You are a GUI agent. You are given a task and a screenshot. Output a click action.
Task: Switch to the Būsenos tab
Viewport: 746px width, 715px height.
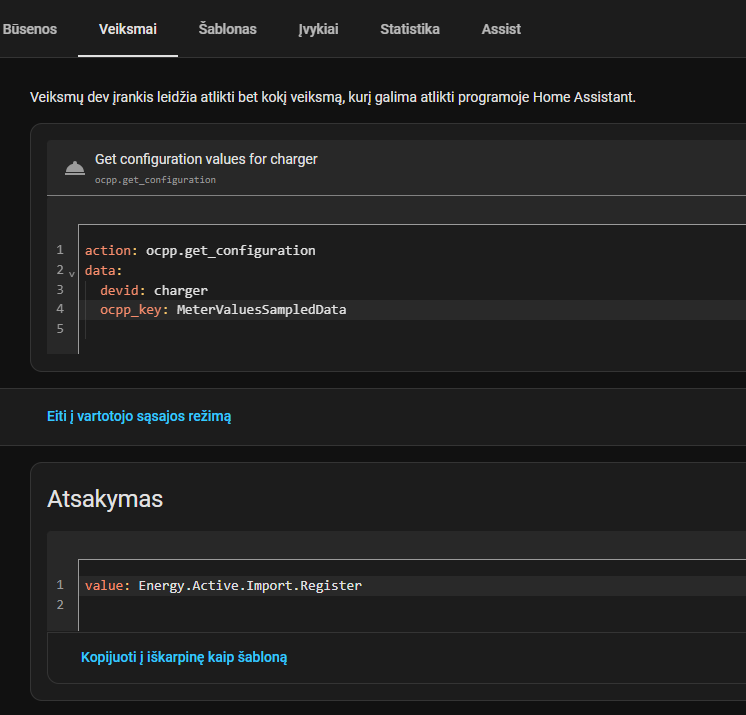30,29
